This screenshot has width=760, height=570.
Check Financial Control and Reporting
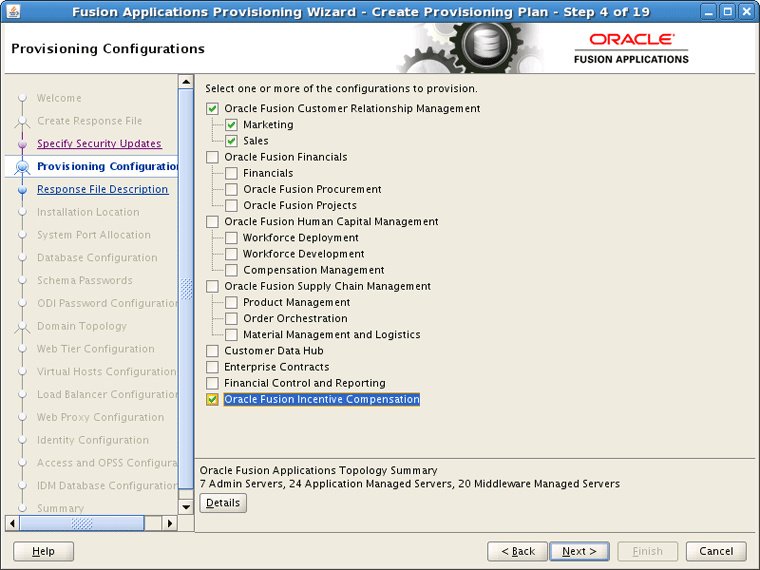pos(212,383)
